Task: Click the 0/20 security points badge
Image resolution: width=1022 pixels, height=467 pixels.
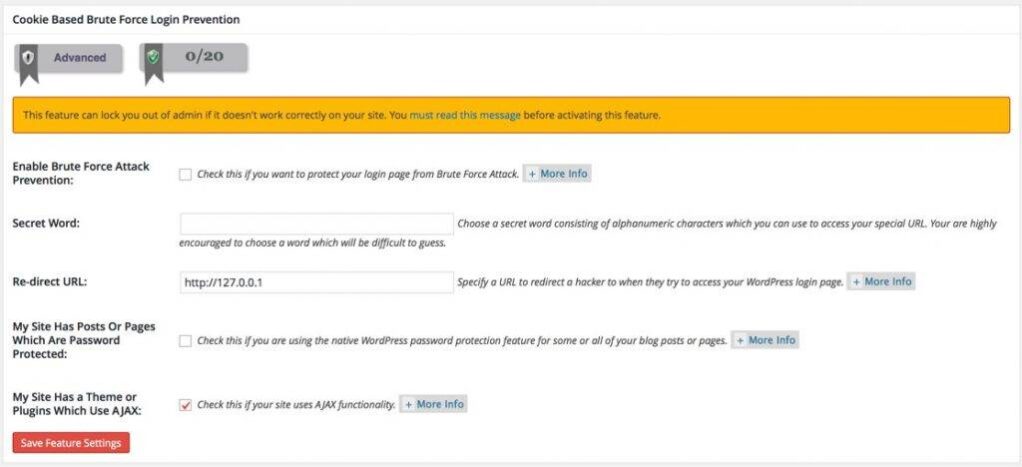Action: [x=204, y=57]
